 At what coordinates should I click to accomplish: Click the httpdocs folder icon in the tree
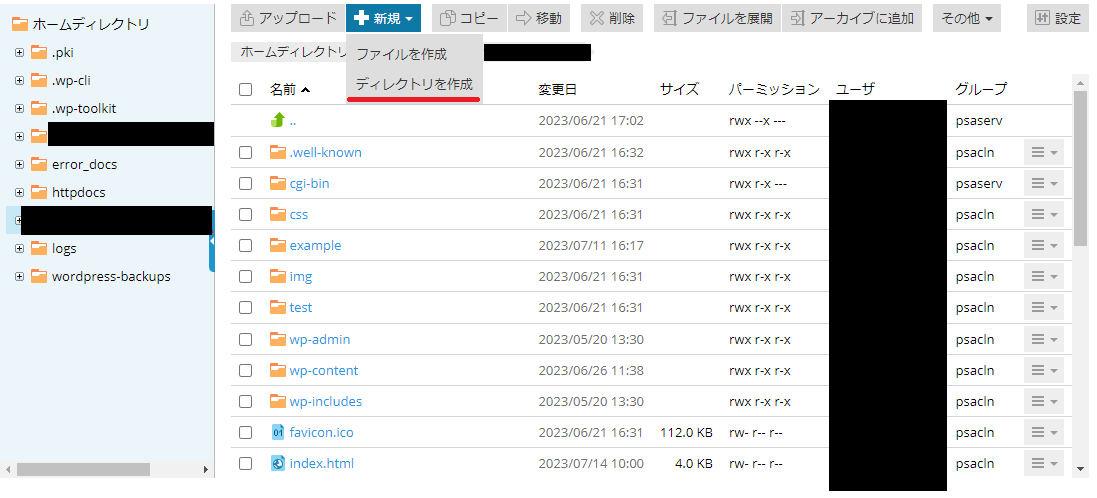coord(39,192)
